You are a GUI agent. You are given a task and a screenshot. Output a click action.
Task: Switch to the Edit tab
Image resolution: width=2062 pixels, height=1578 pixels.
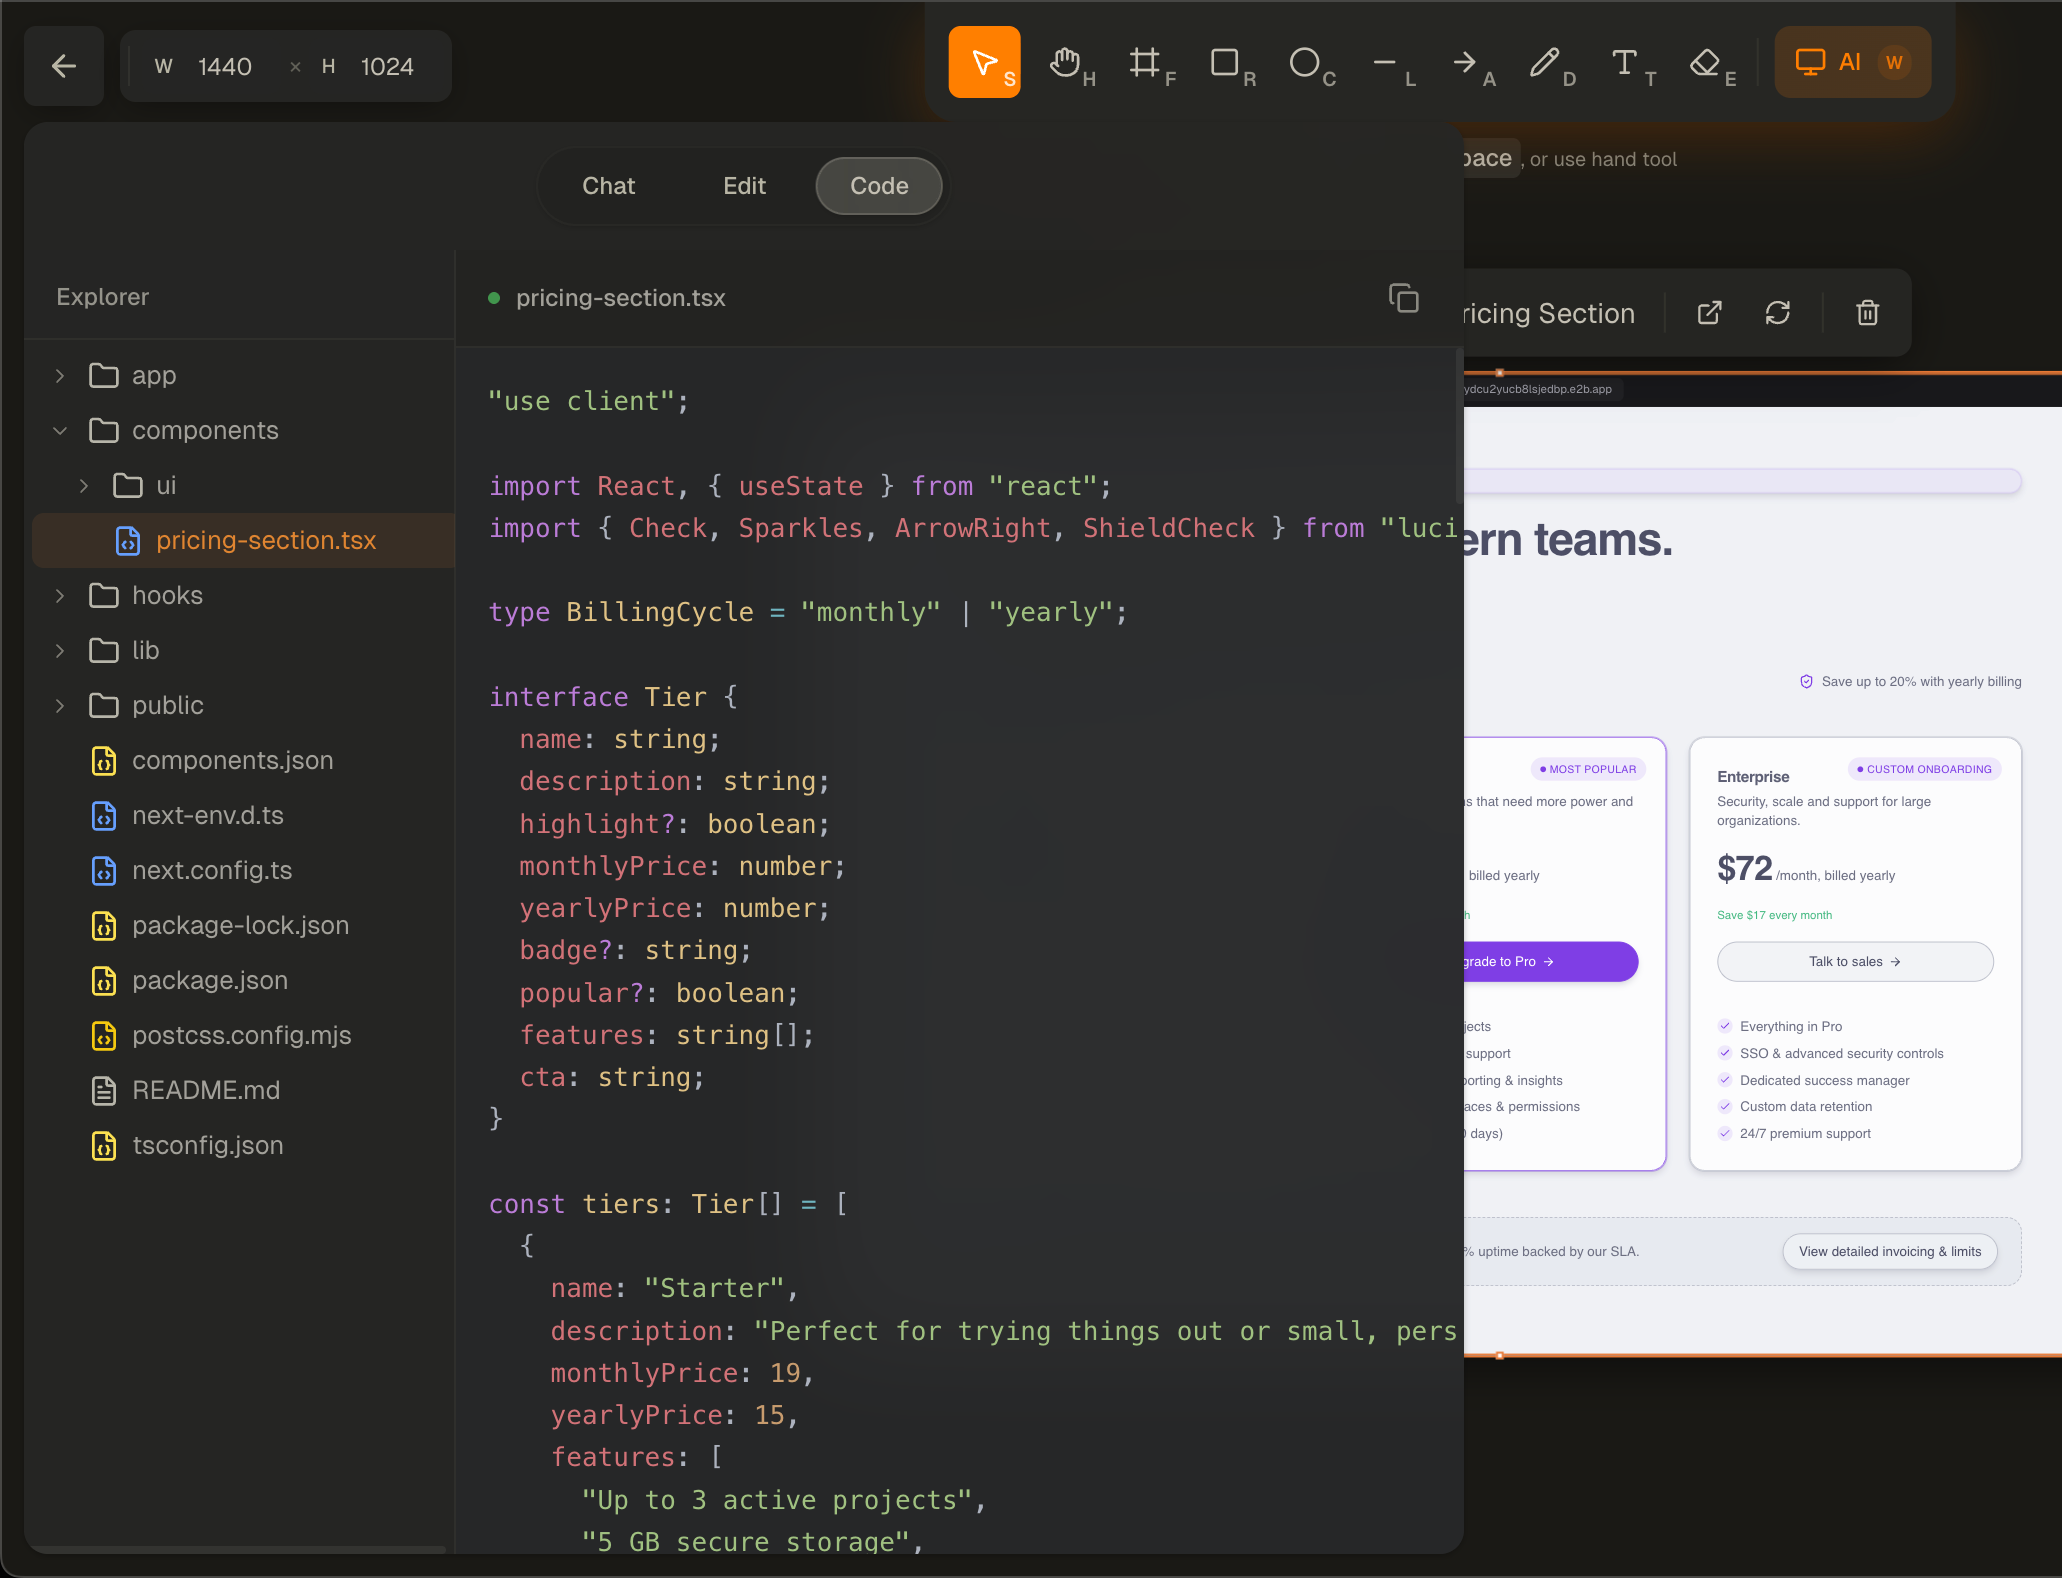coord(744,186)
